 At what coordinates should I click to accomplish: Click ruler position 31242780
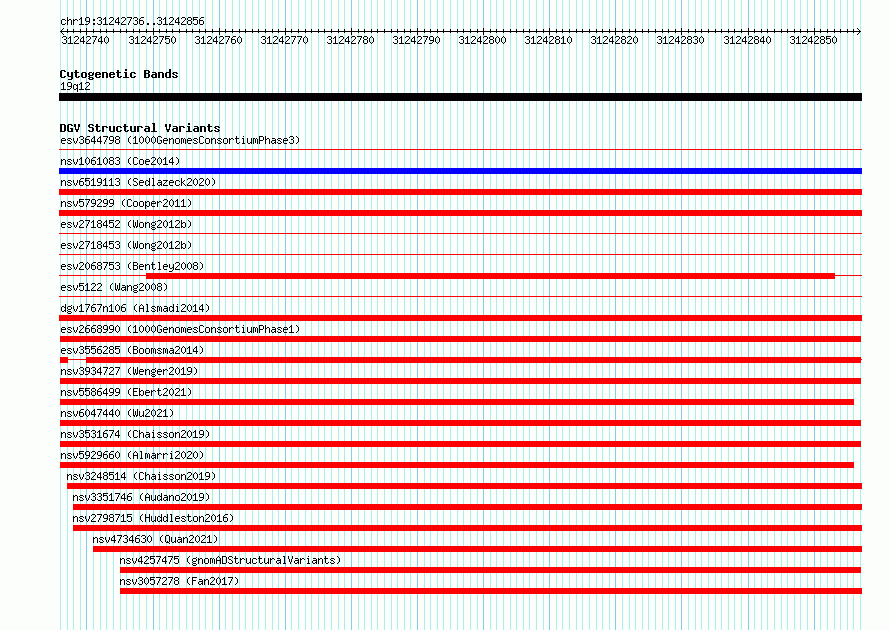350,40
